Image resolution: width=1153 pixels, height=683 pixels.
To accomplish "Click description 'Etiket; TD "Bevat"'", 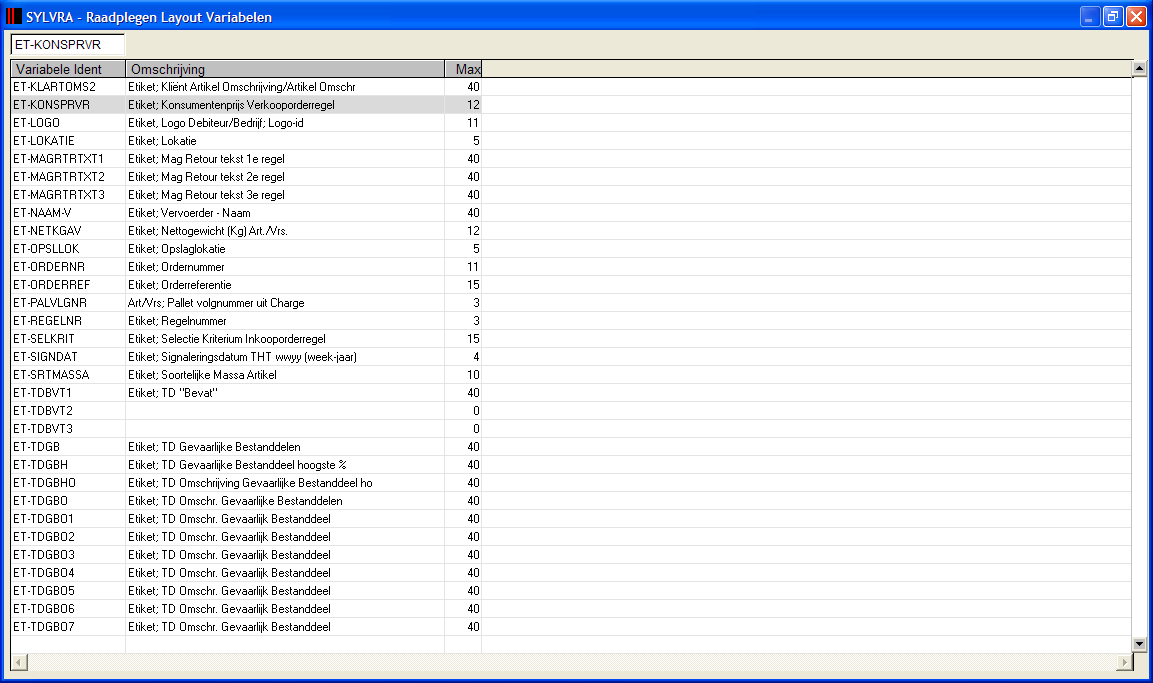I will click(x=173, y=393).
